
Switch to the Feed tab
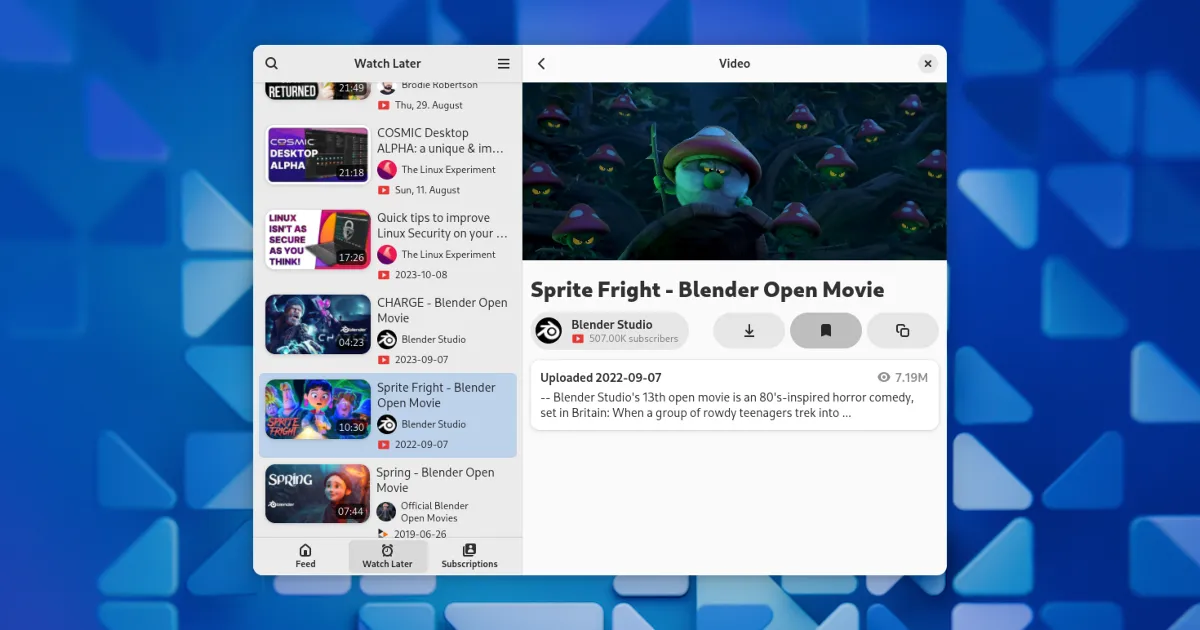click(305, 556)
